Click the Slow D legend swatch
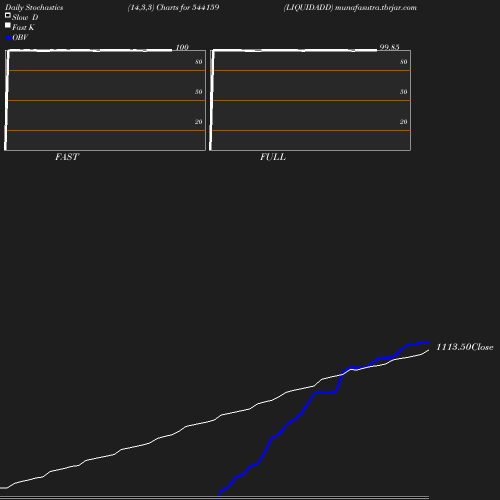Viewport: 500px width, 500px height. (x=8, y=15)
